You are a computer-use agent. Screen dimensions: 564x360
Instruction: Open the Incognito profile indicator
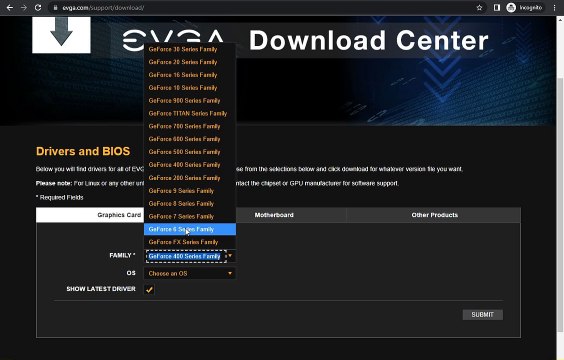tap(525, 8)
